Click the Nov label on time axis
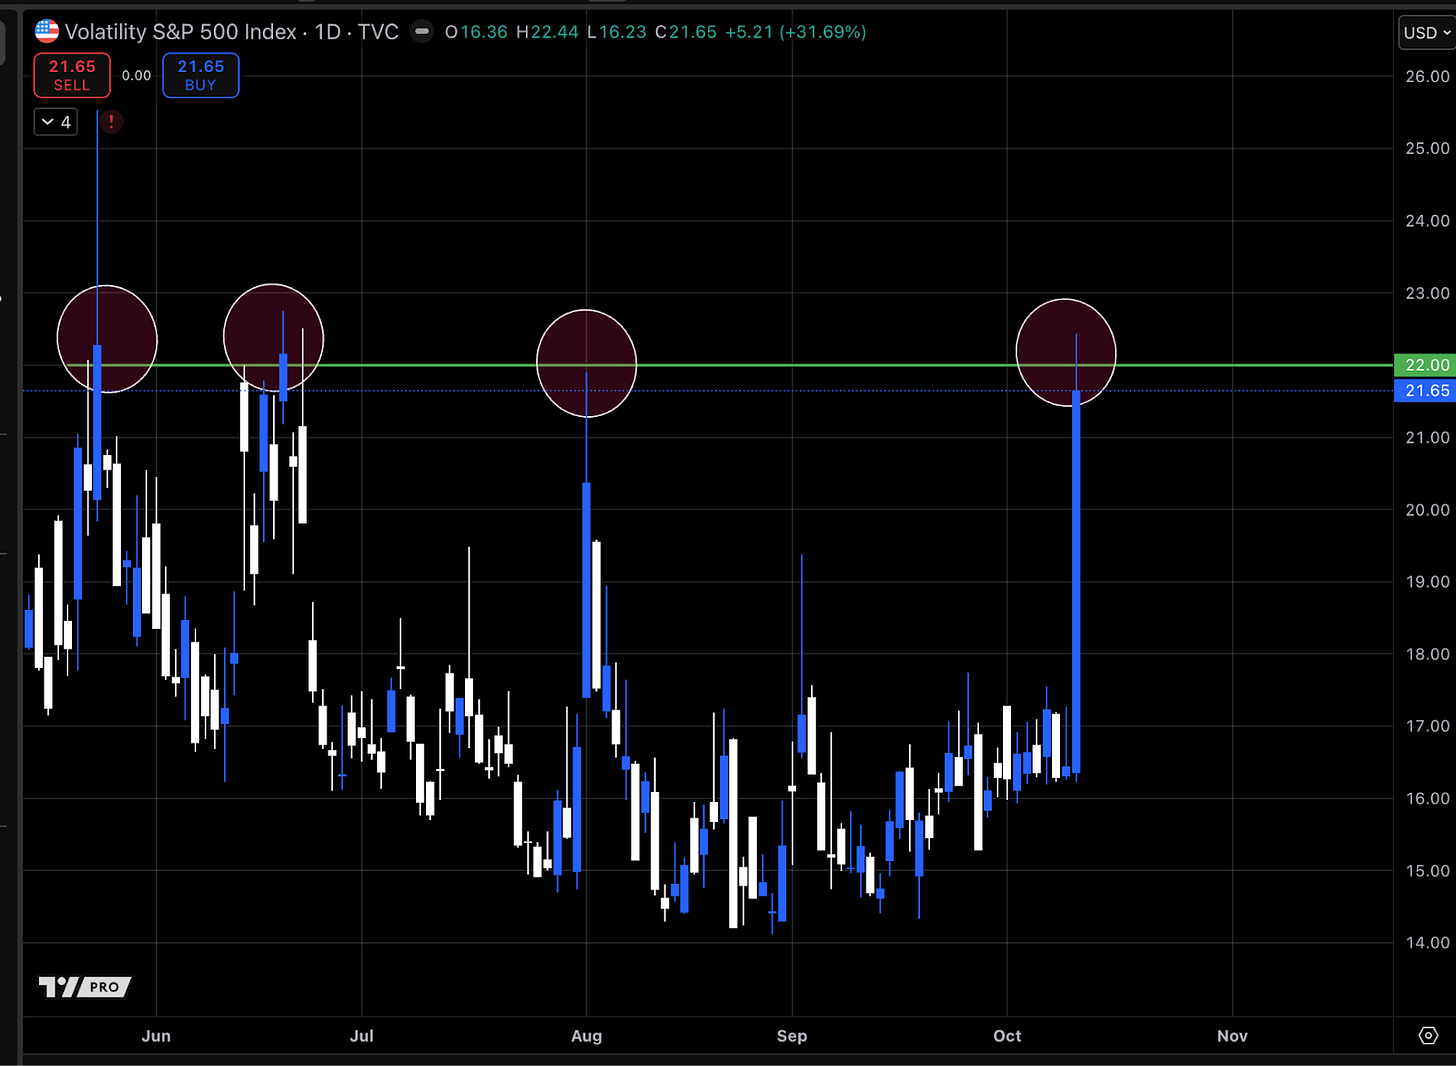 1232,1036
